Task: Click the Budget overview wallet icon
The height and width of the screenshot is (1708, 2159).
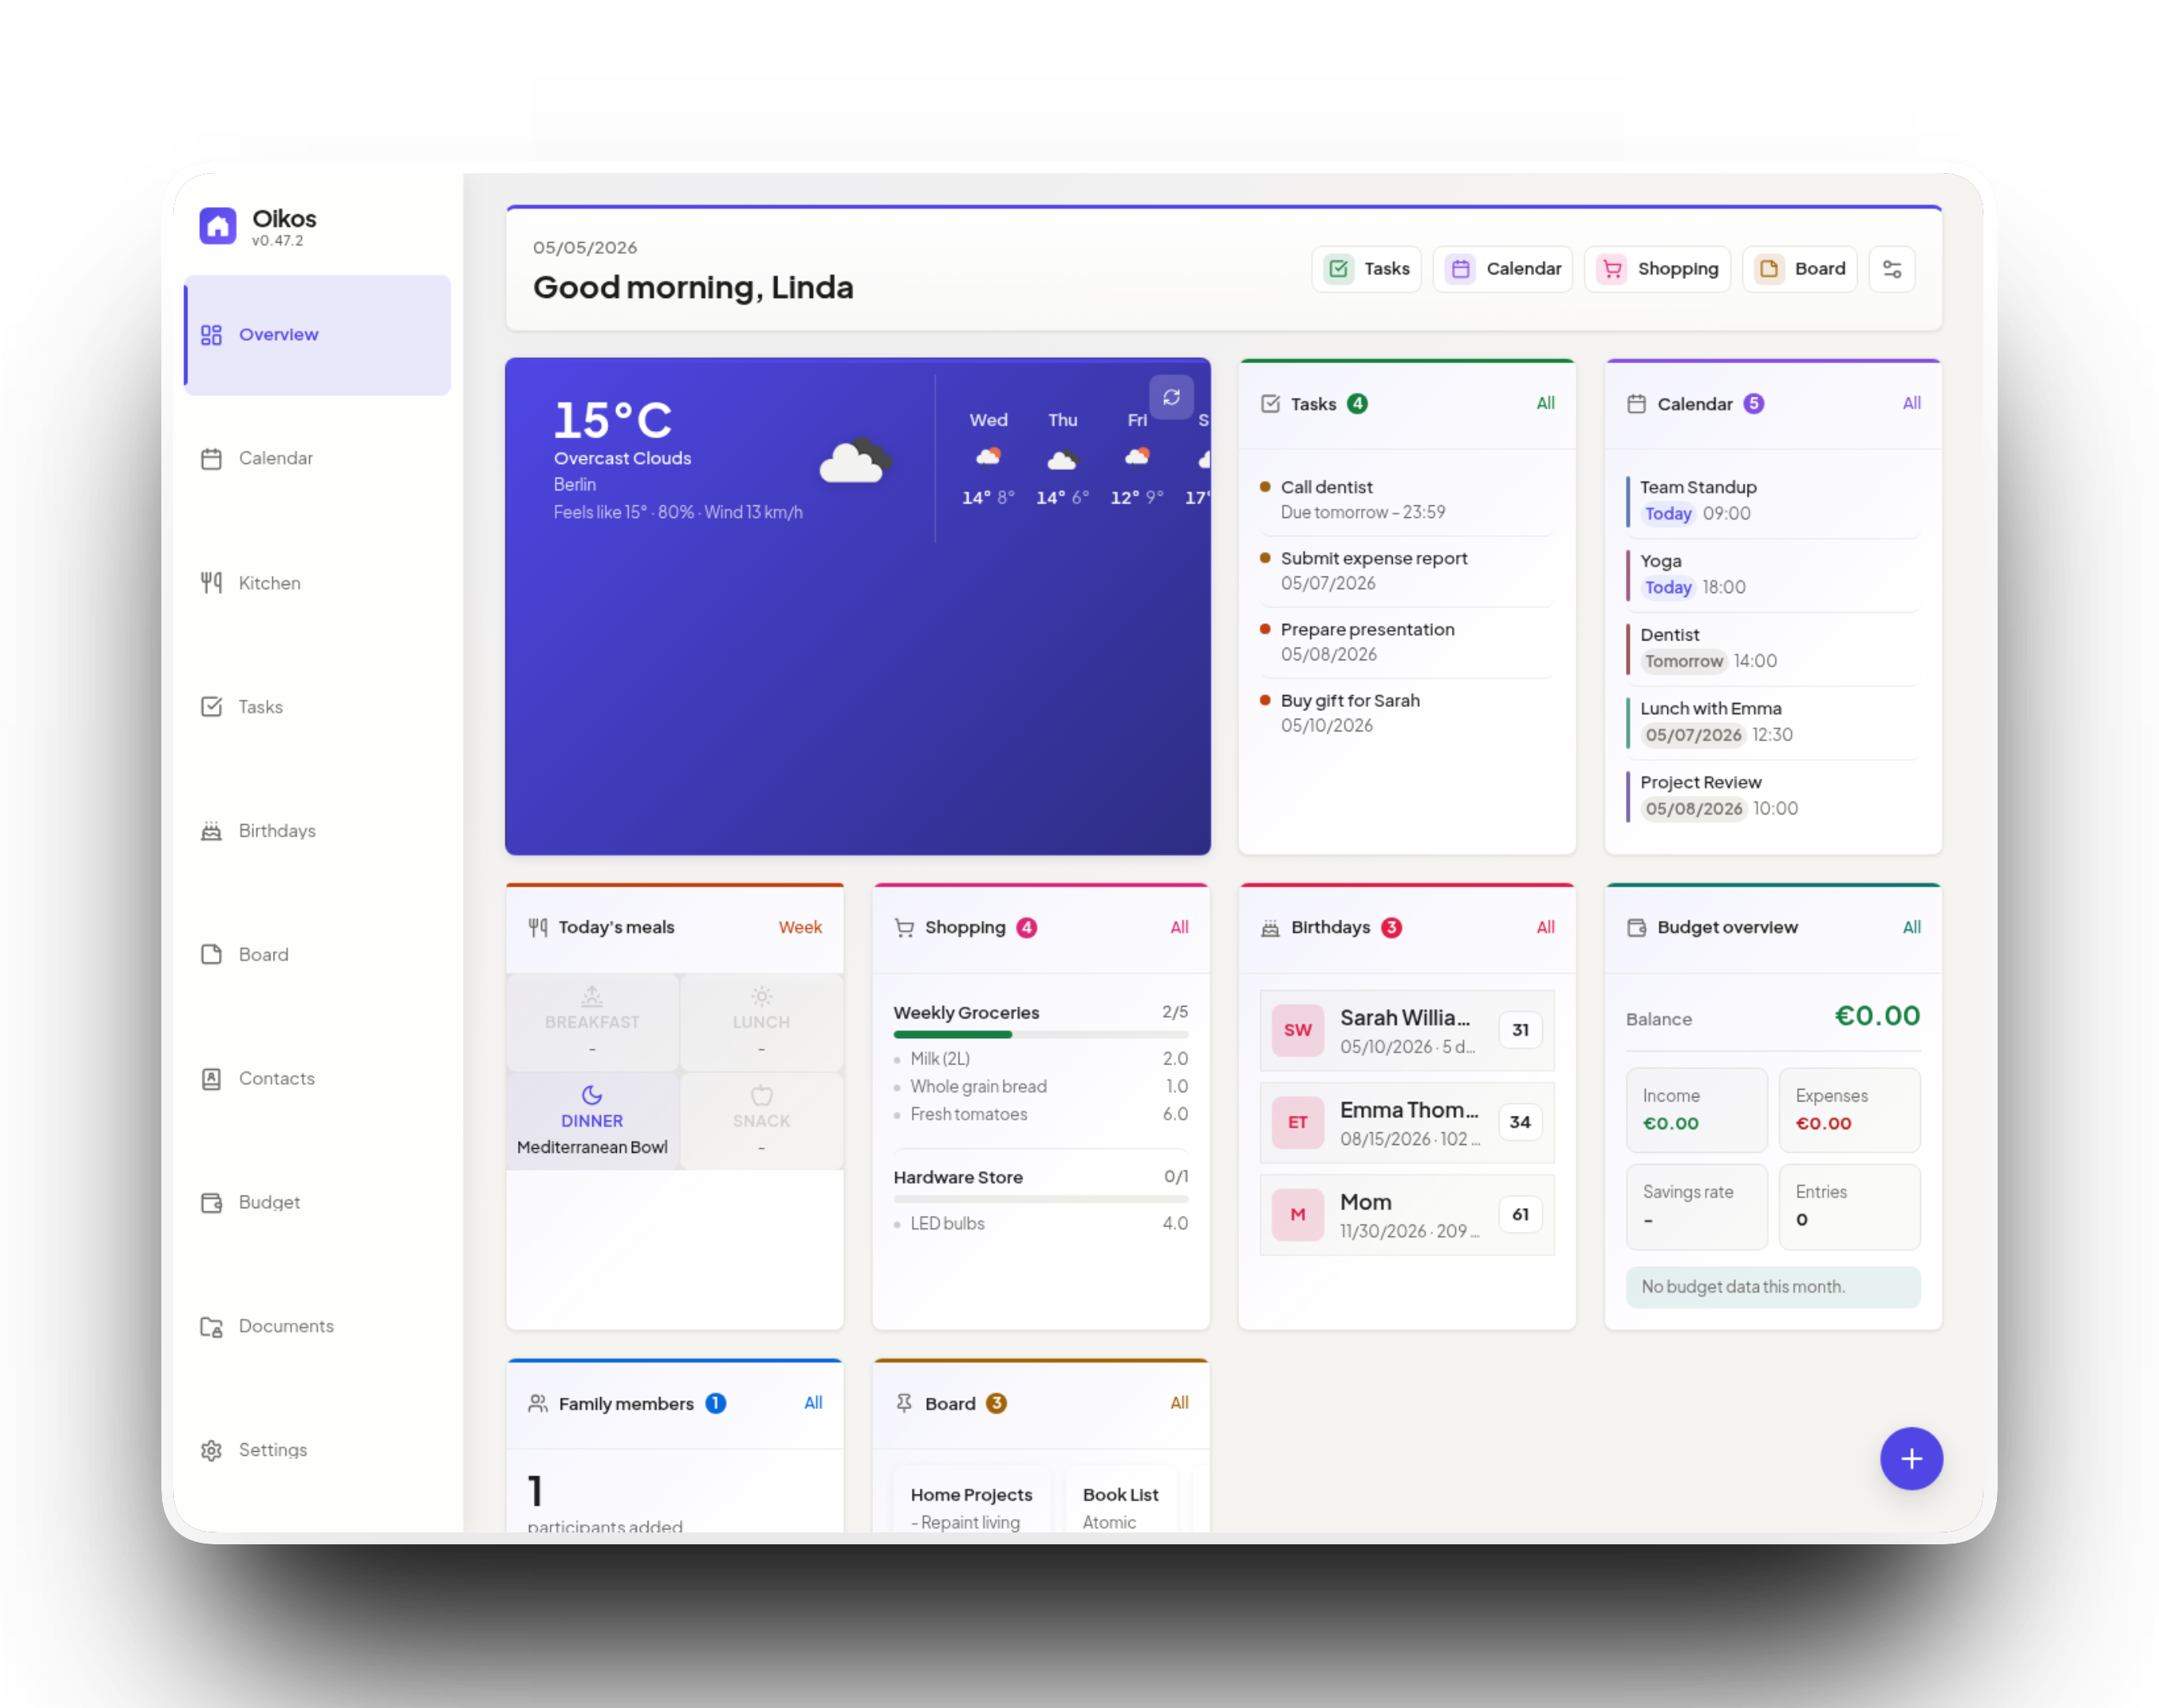Action: point(1636,928)
